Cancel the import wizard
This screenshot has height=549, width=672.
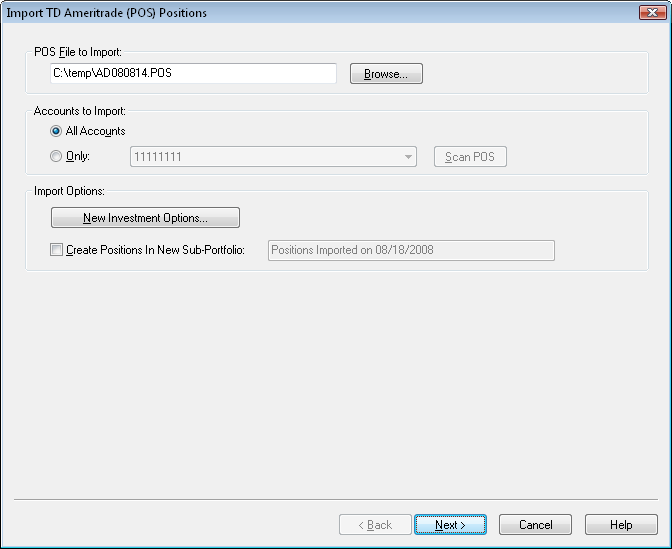(x=535, y=525)
